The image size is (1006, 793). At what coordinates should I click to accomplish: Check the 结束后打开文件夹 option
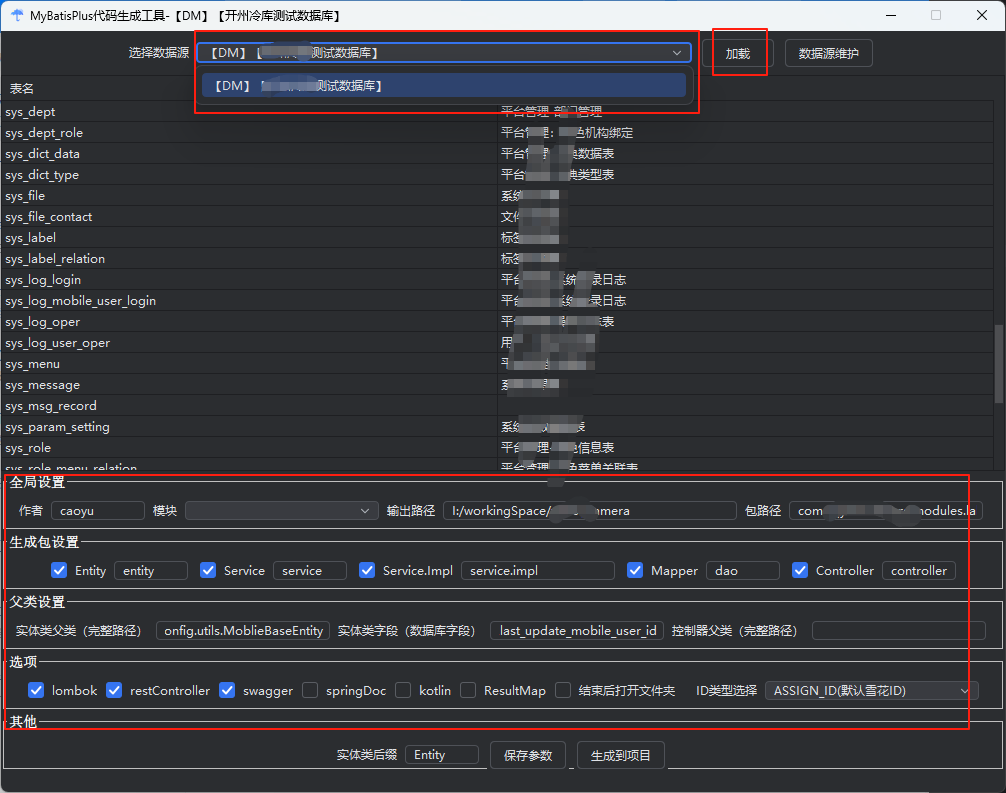point(564,690)
